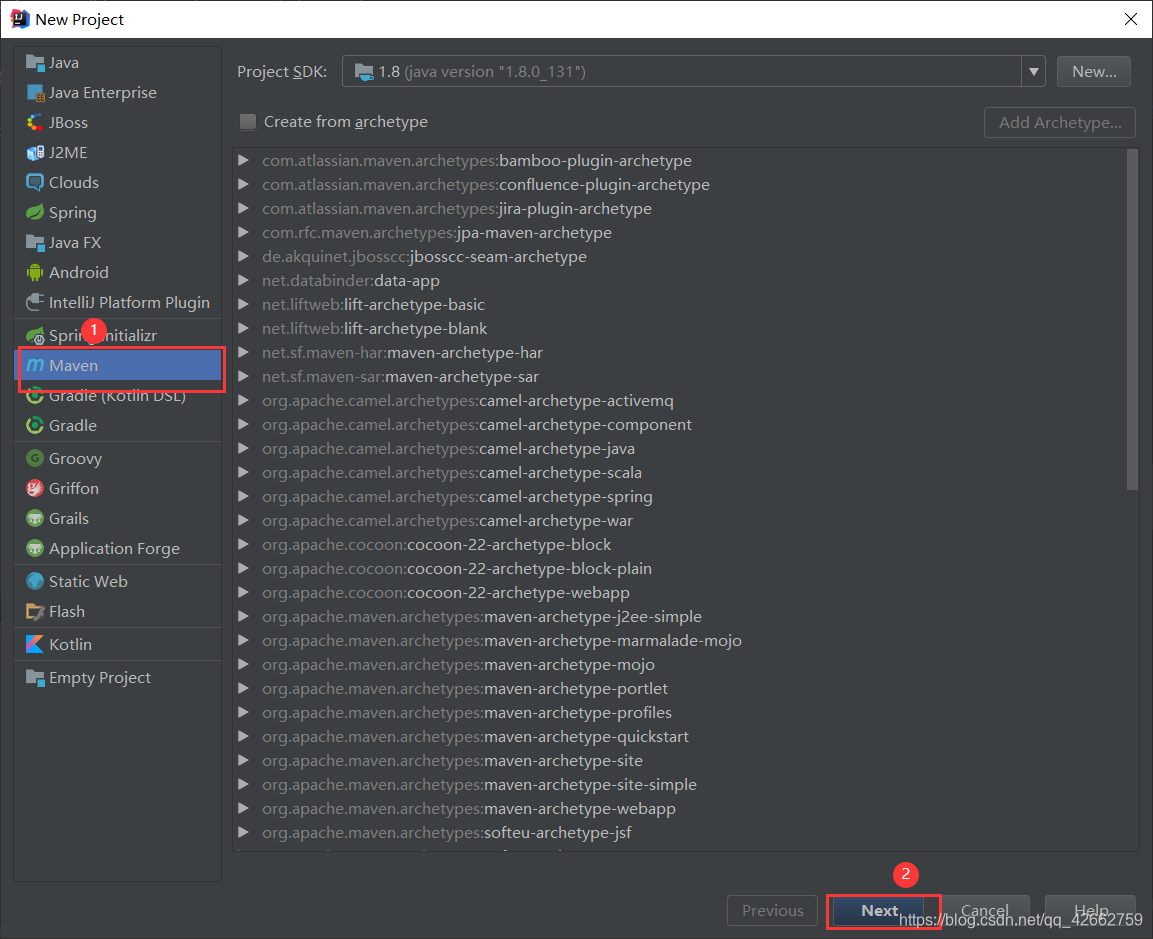
Task: Click the Gradle (Kotlin DSL) icon
Action: point(35,396)
